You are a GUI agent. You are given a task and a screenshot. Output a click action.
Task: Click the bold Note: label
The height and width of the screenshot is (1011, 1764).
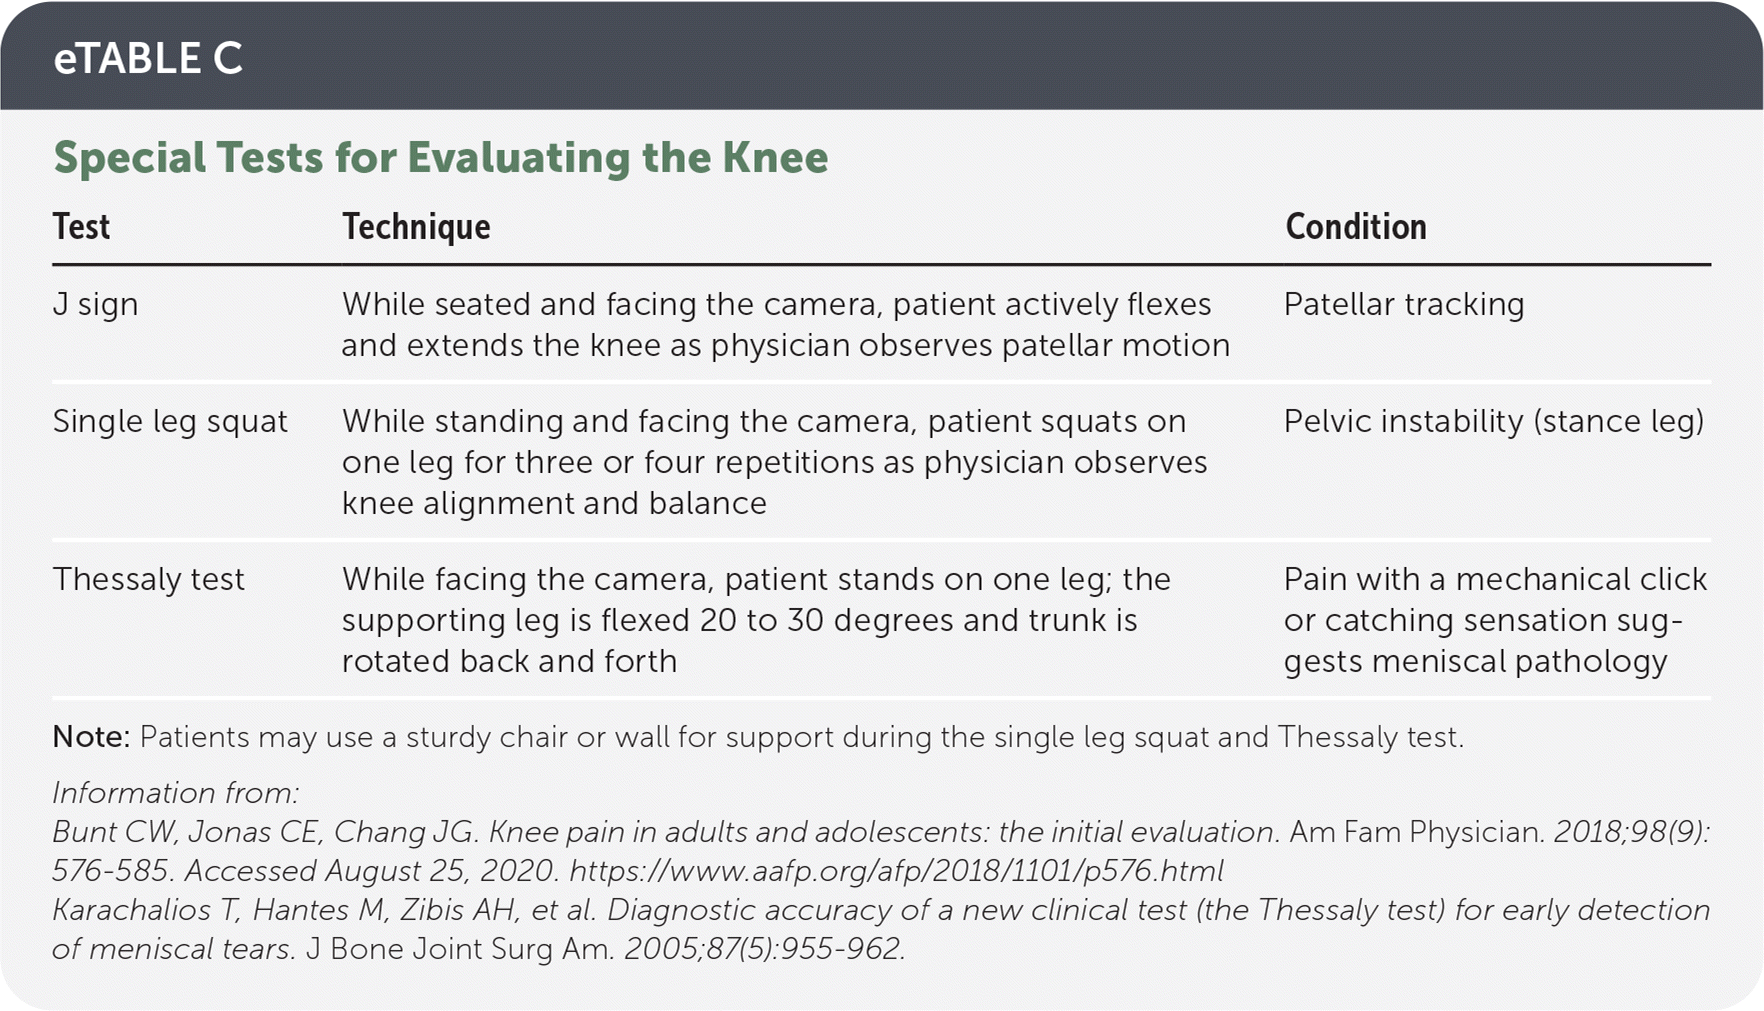click(x=91, y=737)
